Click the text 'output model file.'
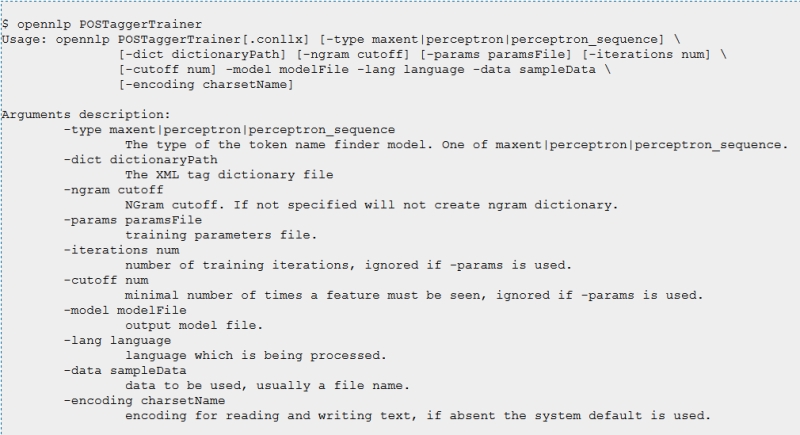This screenshot has width=800, height=435. (x=194, y=325)
